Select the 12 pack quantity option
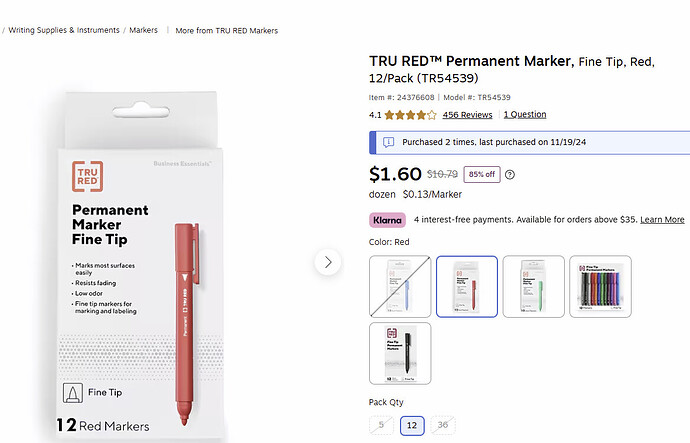The height and width of the screenshot is (443, 690). [x=412, y=425]
